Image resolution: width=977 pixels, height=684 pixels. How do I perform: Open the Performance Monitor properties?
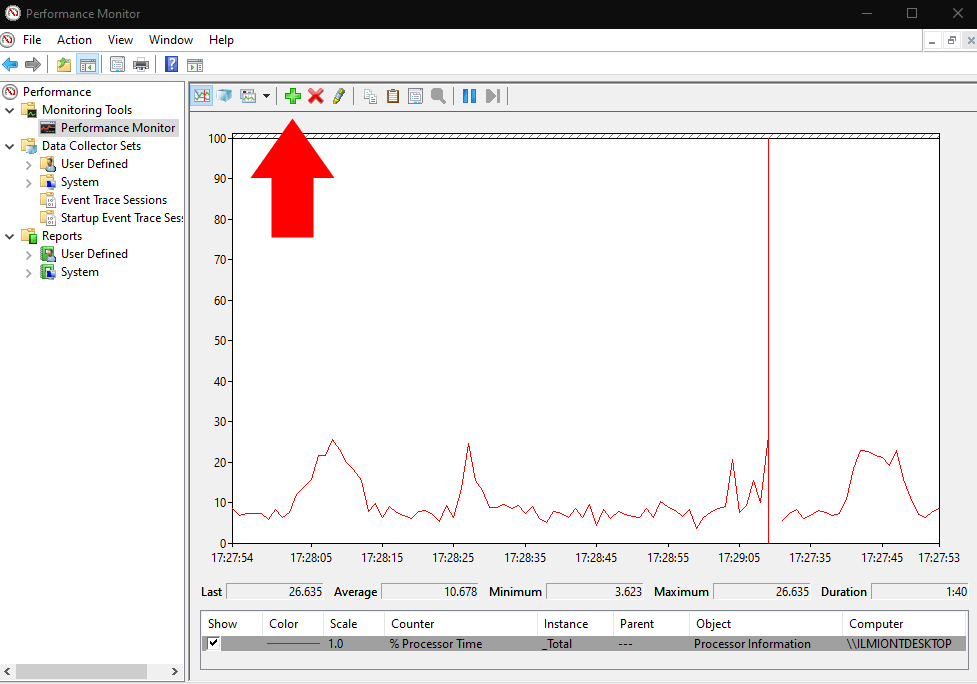tap(415, 95)
